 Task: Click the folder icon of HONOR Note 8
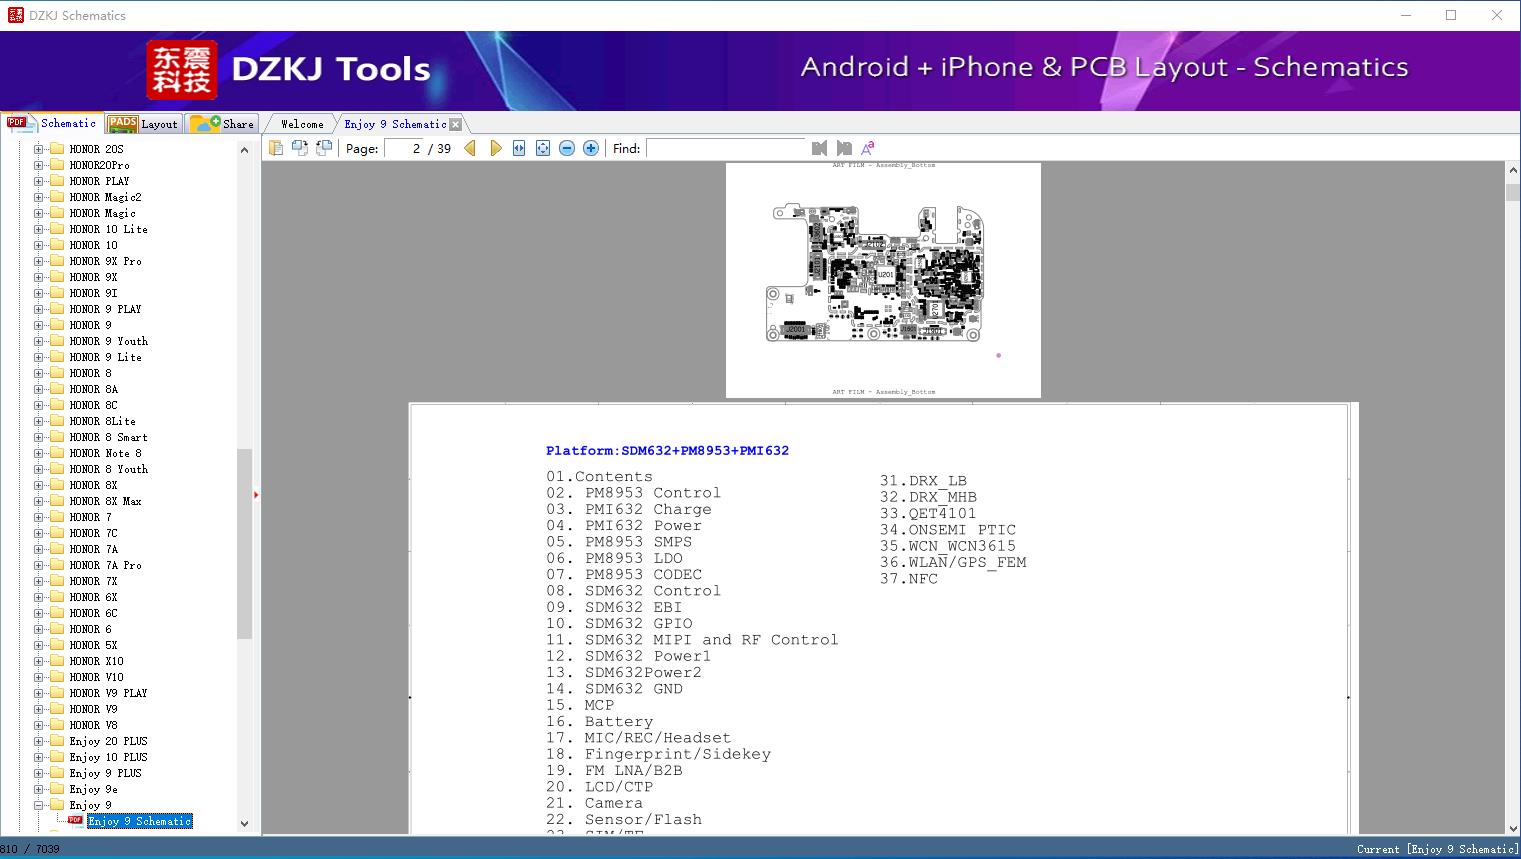[x=57, y=453]
